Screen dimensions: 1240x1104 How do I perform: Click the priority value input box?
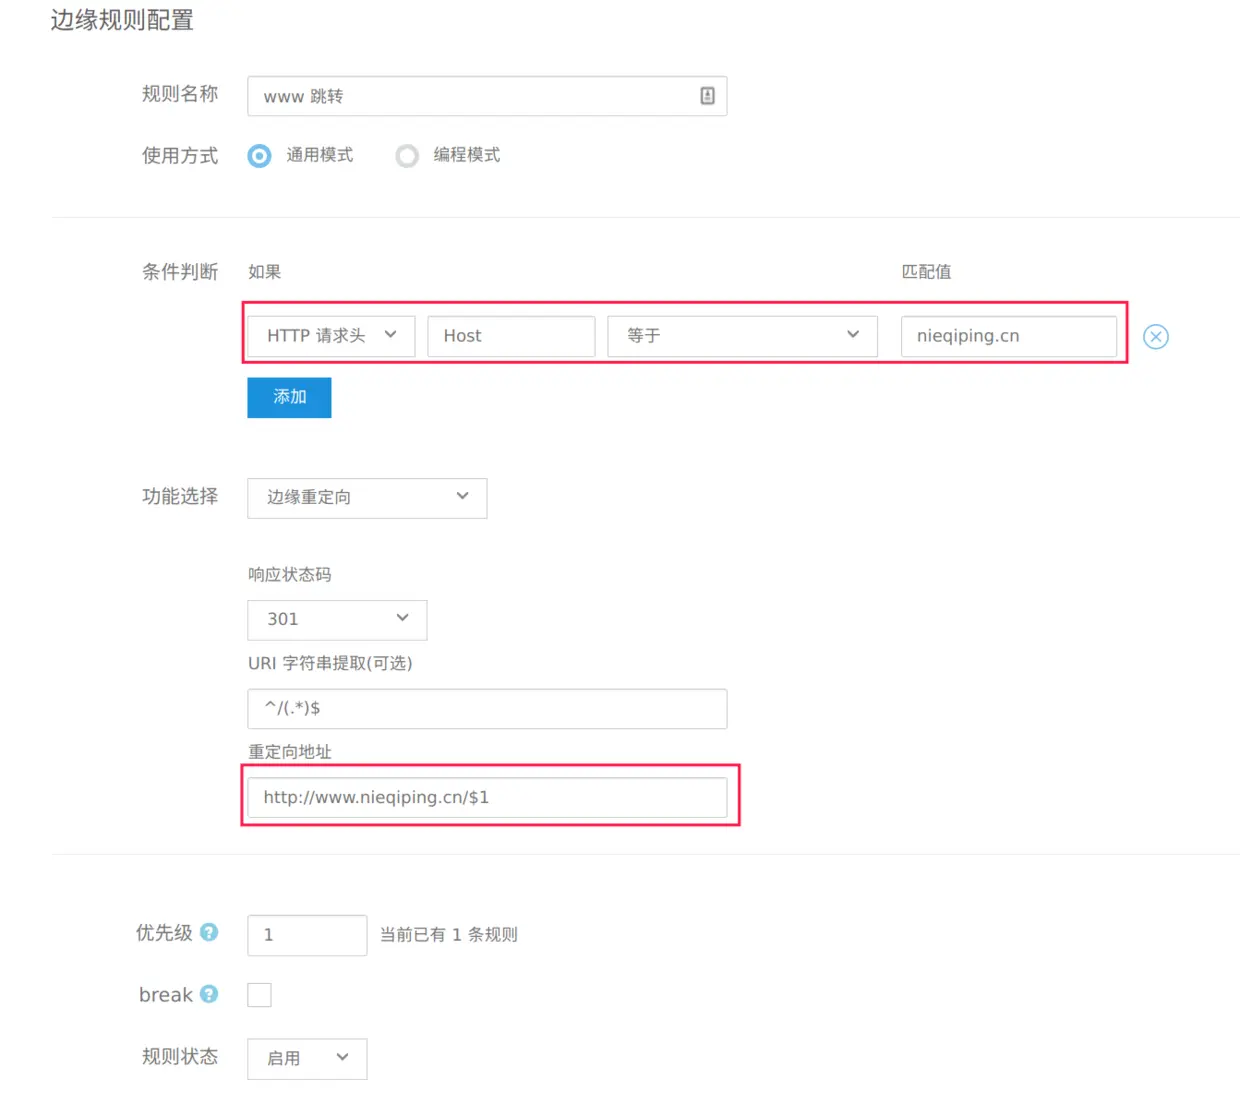307,934
